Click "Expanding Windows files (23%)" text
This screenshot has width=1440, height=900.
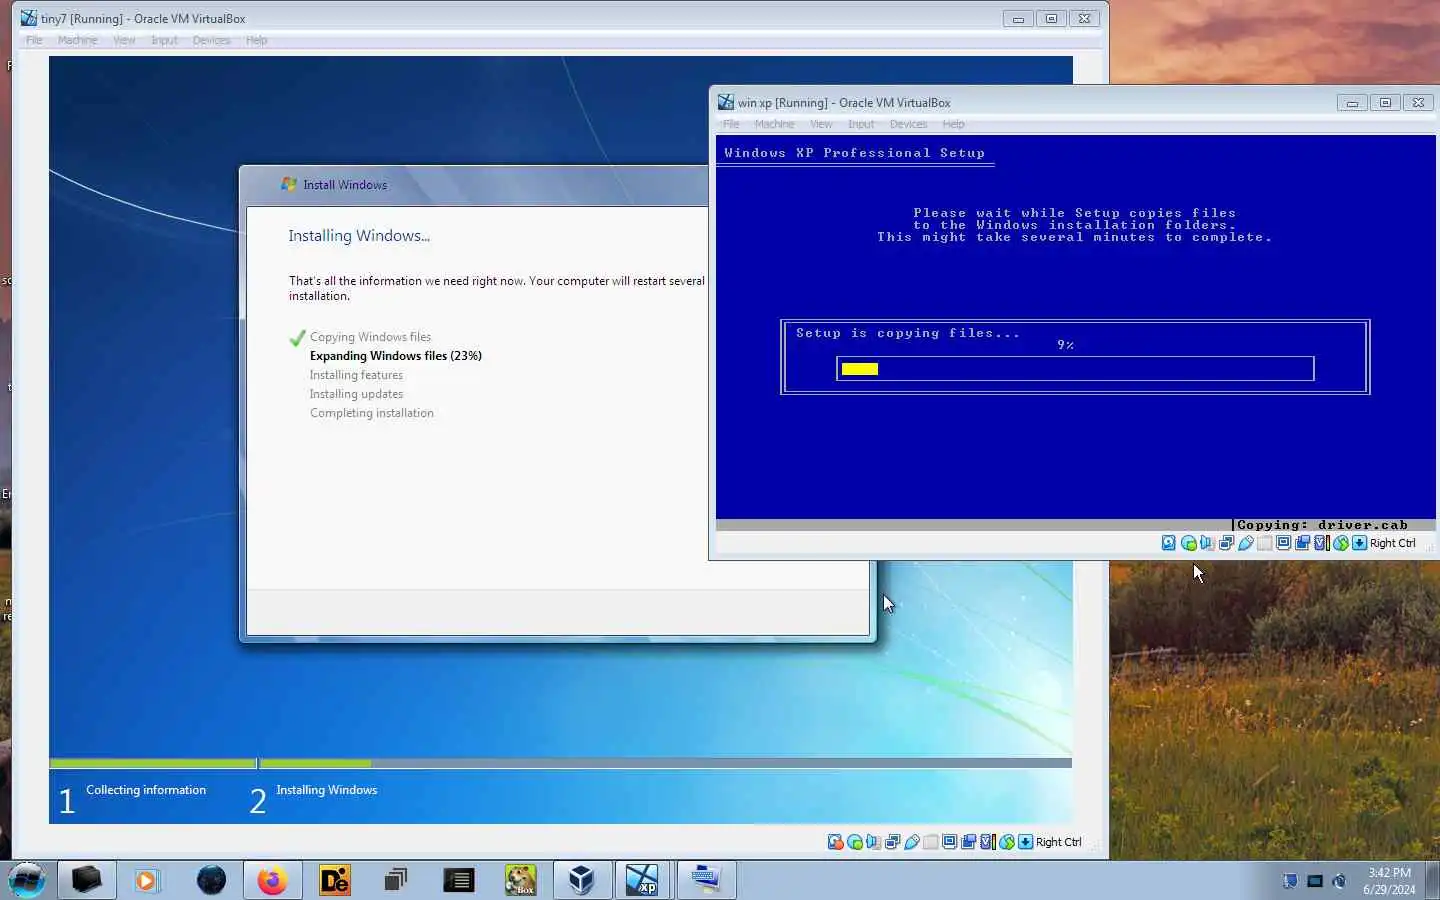pos(396,356)
